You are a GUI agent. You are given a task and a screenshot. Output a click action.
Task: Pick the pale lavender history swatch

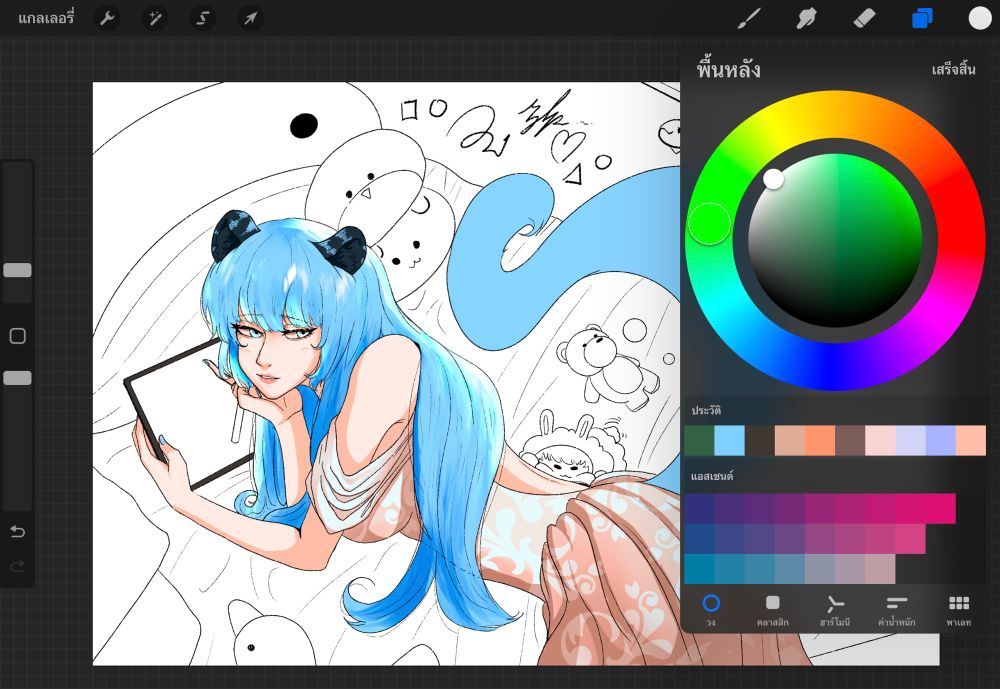click(x=910, y=441)
